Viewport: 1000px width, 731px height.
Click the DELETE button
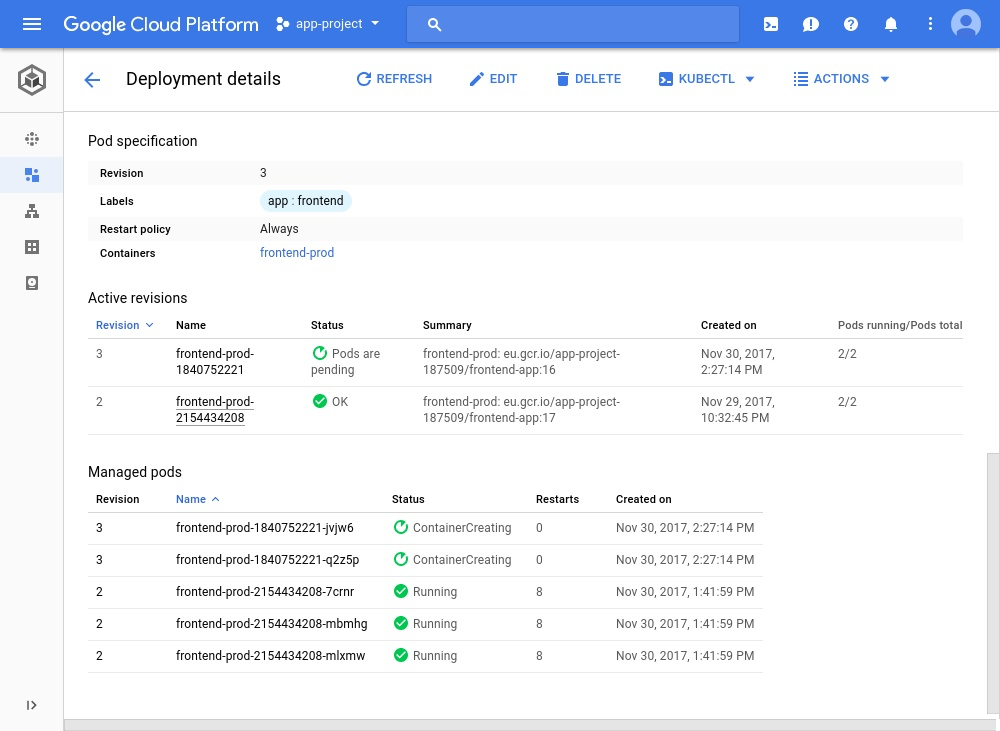pyautogui.click(x=588, y=79)
